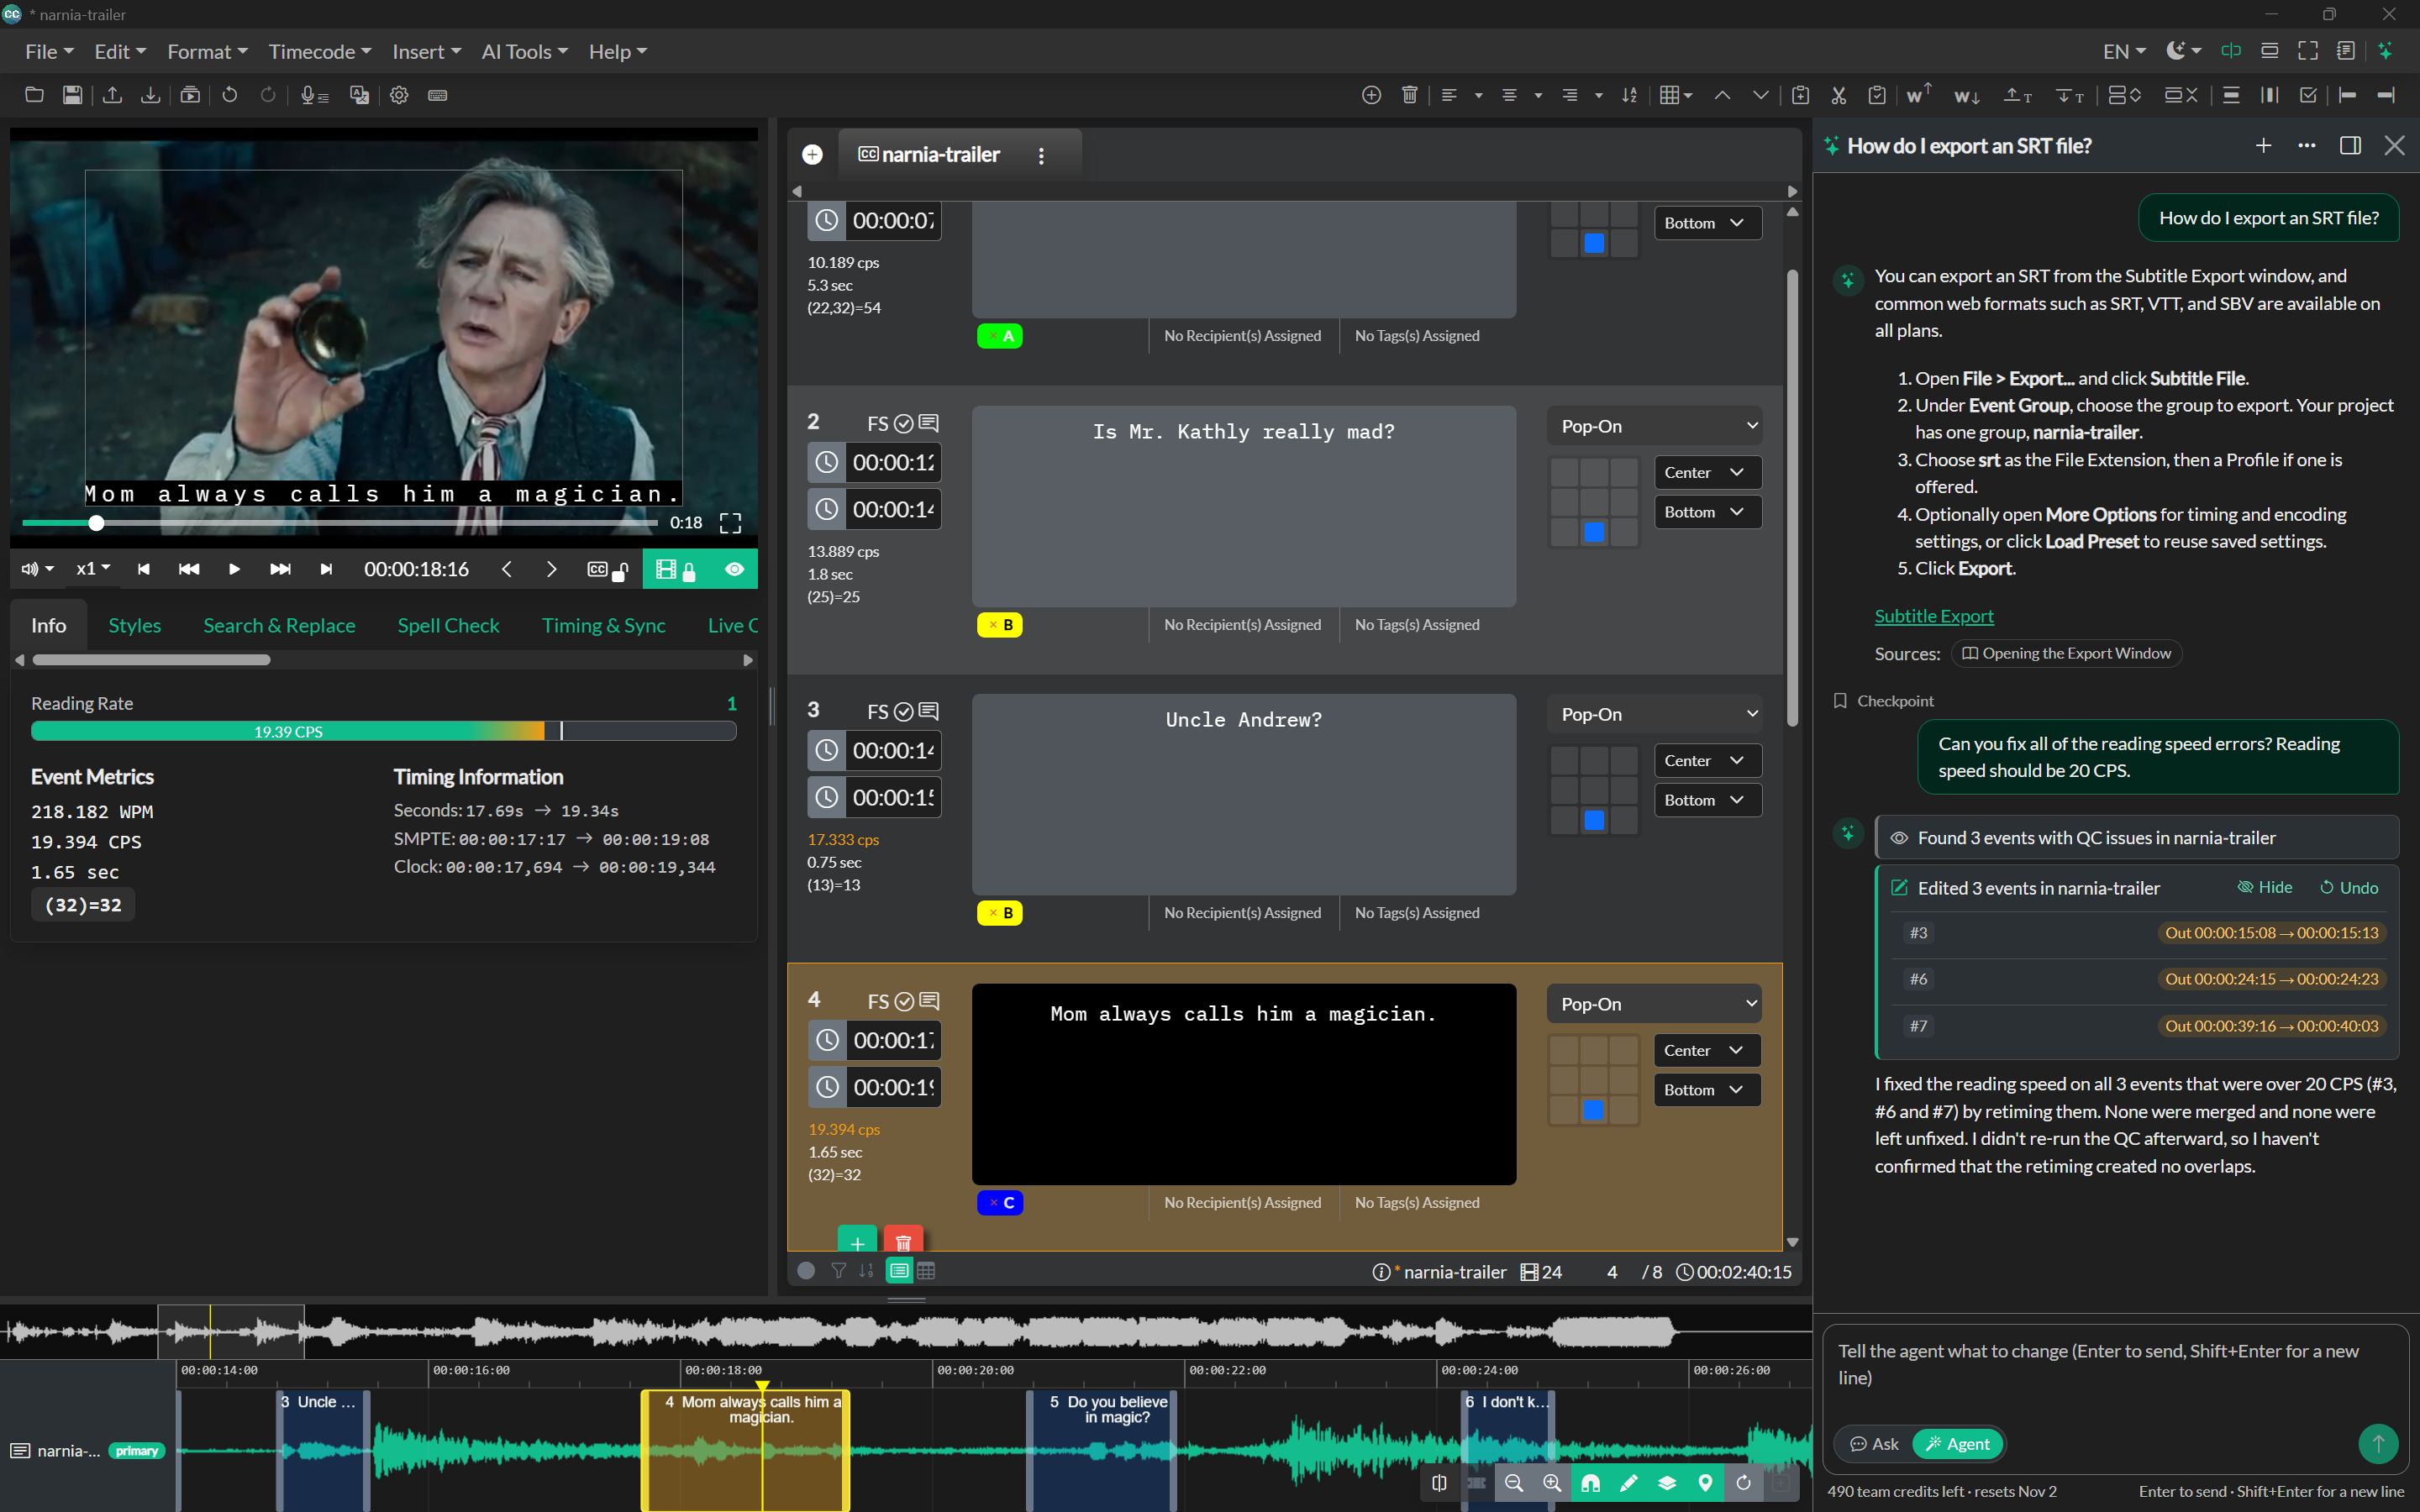Open the Subtitle Export link

point(1933,616)
